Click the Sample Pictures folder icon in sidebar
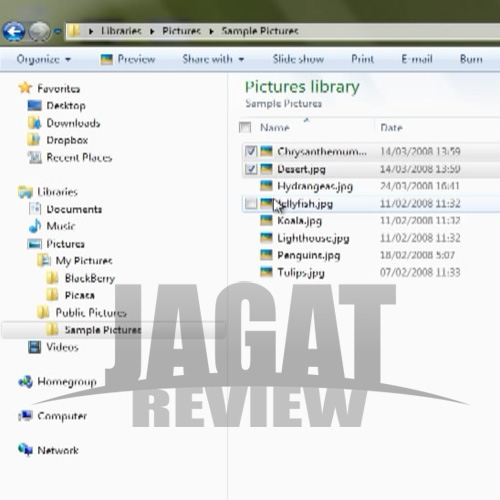 tap(52, 330)
